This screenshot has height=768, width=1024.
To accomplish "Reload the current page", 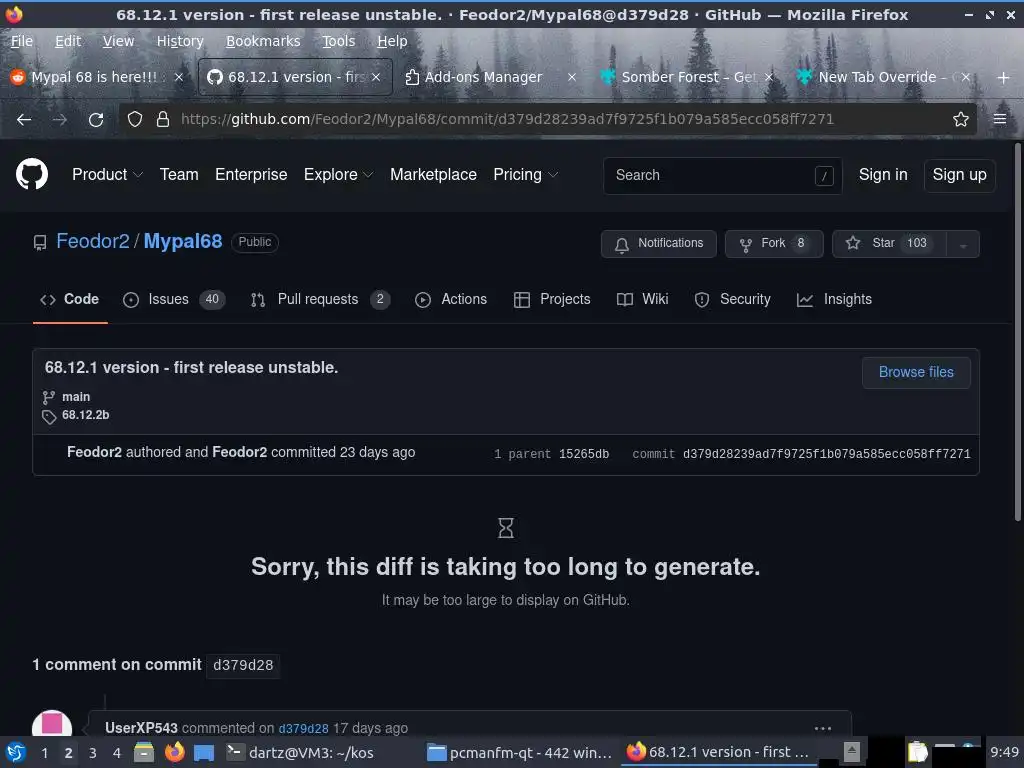I will click(x=96, y=120).
